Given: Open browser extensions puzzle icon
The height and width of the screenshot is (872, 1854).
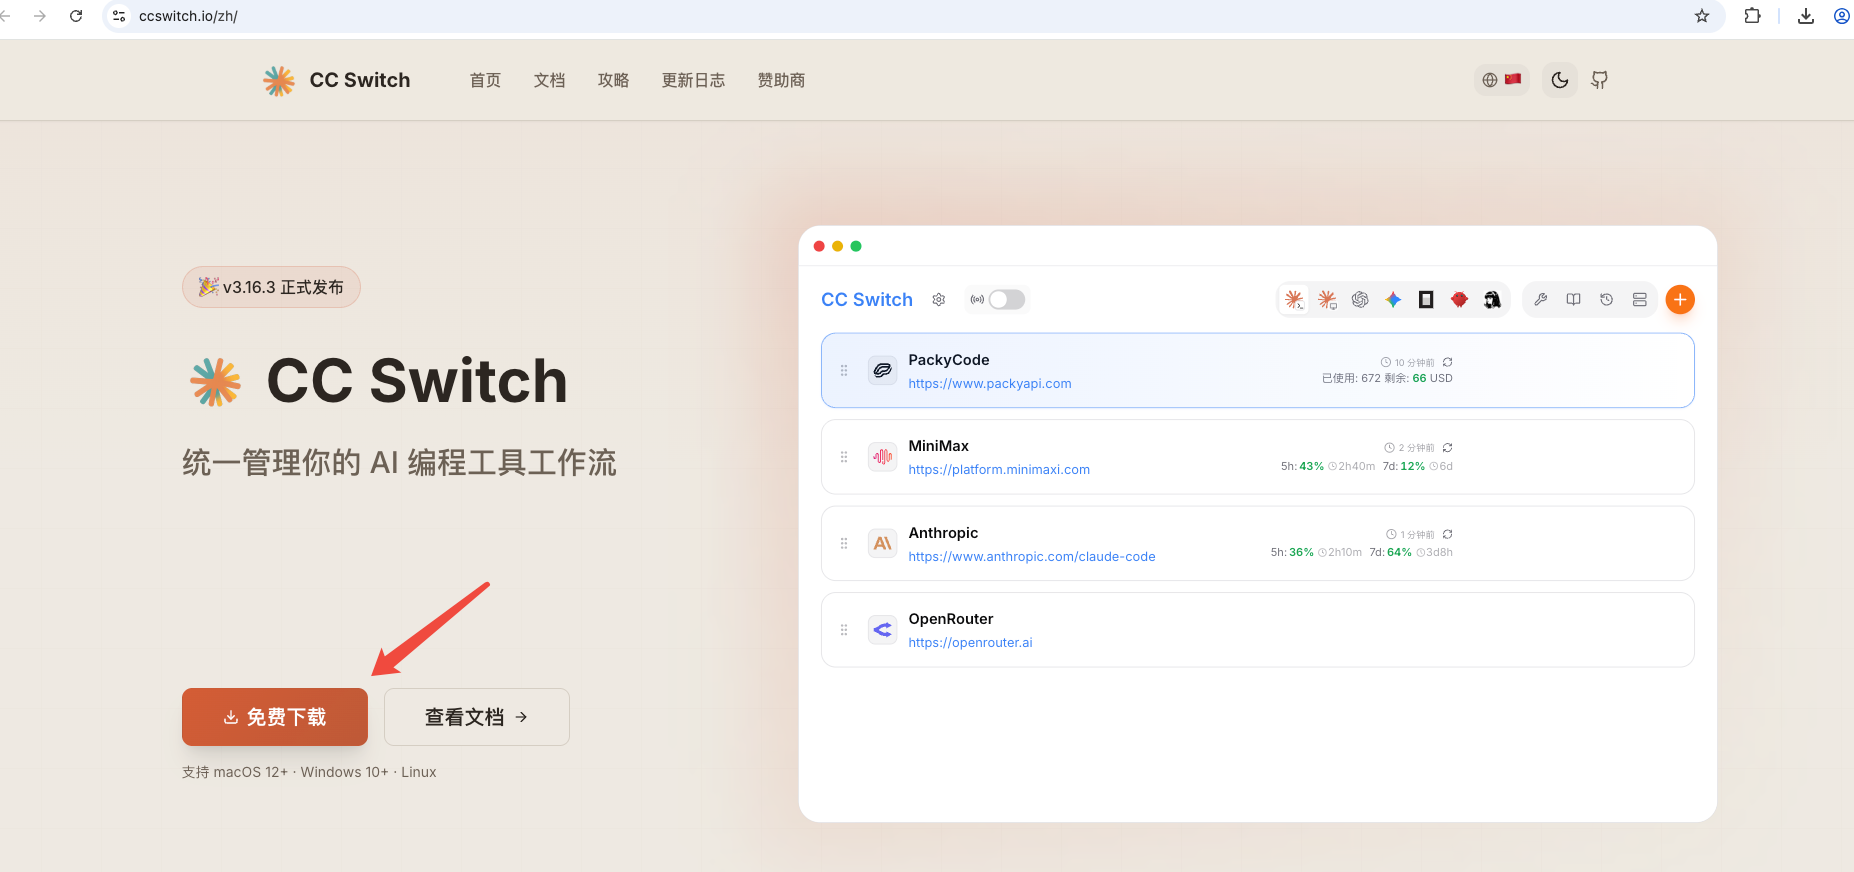Looking at the screenshot, I should coord(1752,16).
